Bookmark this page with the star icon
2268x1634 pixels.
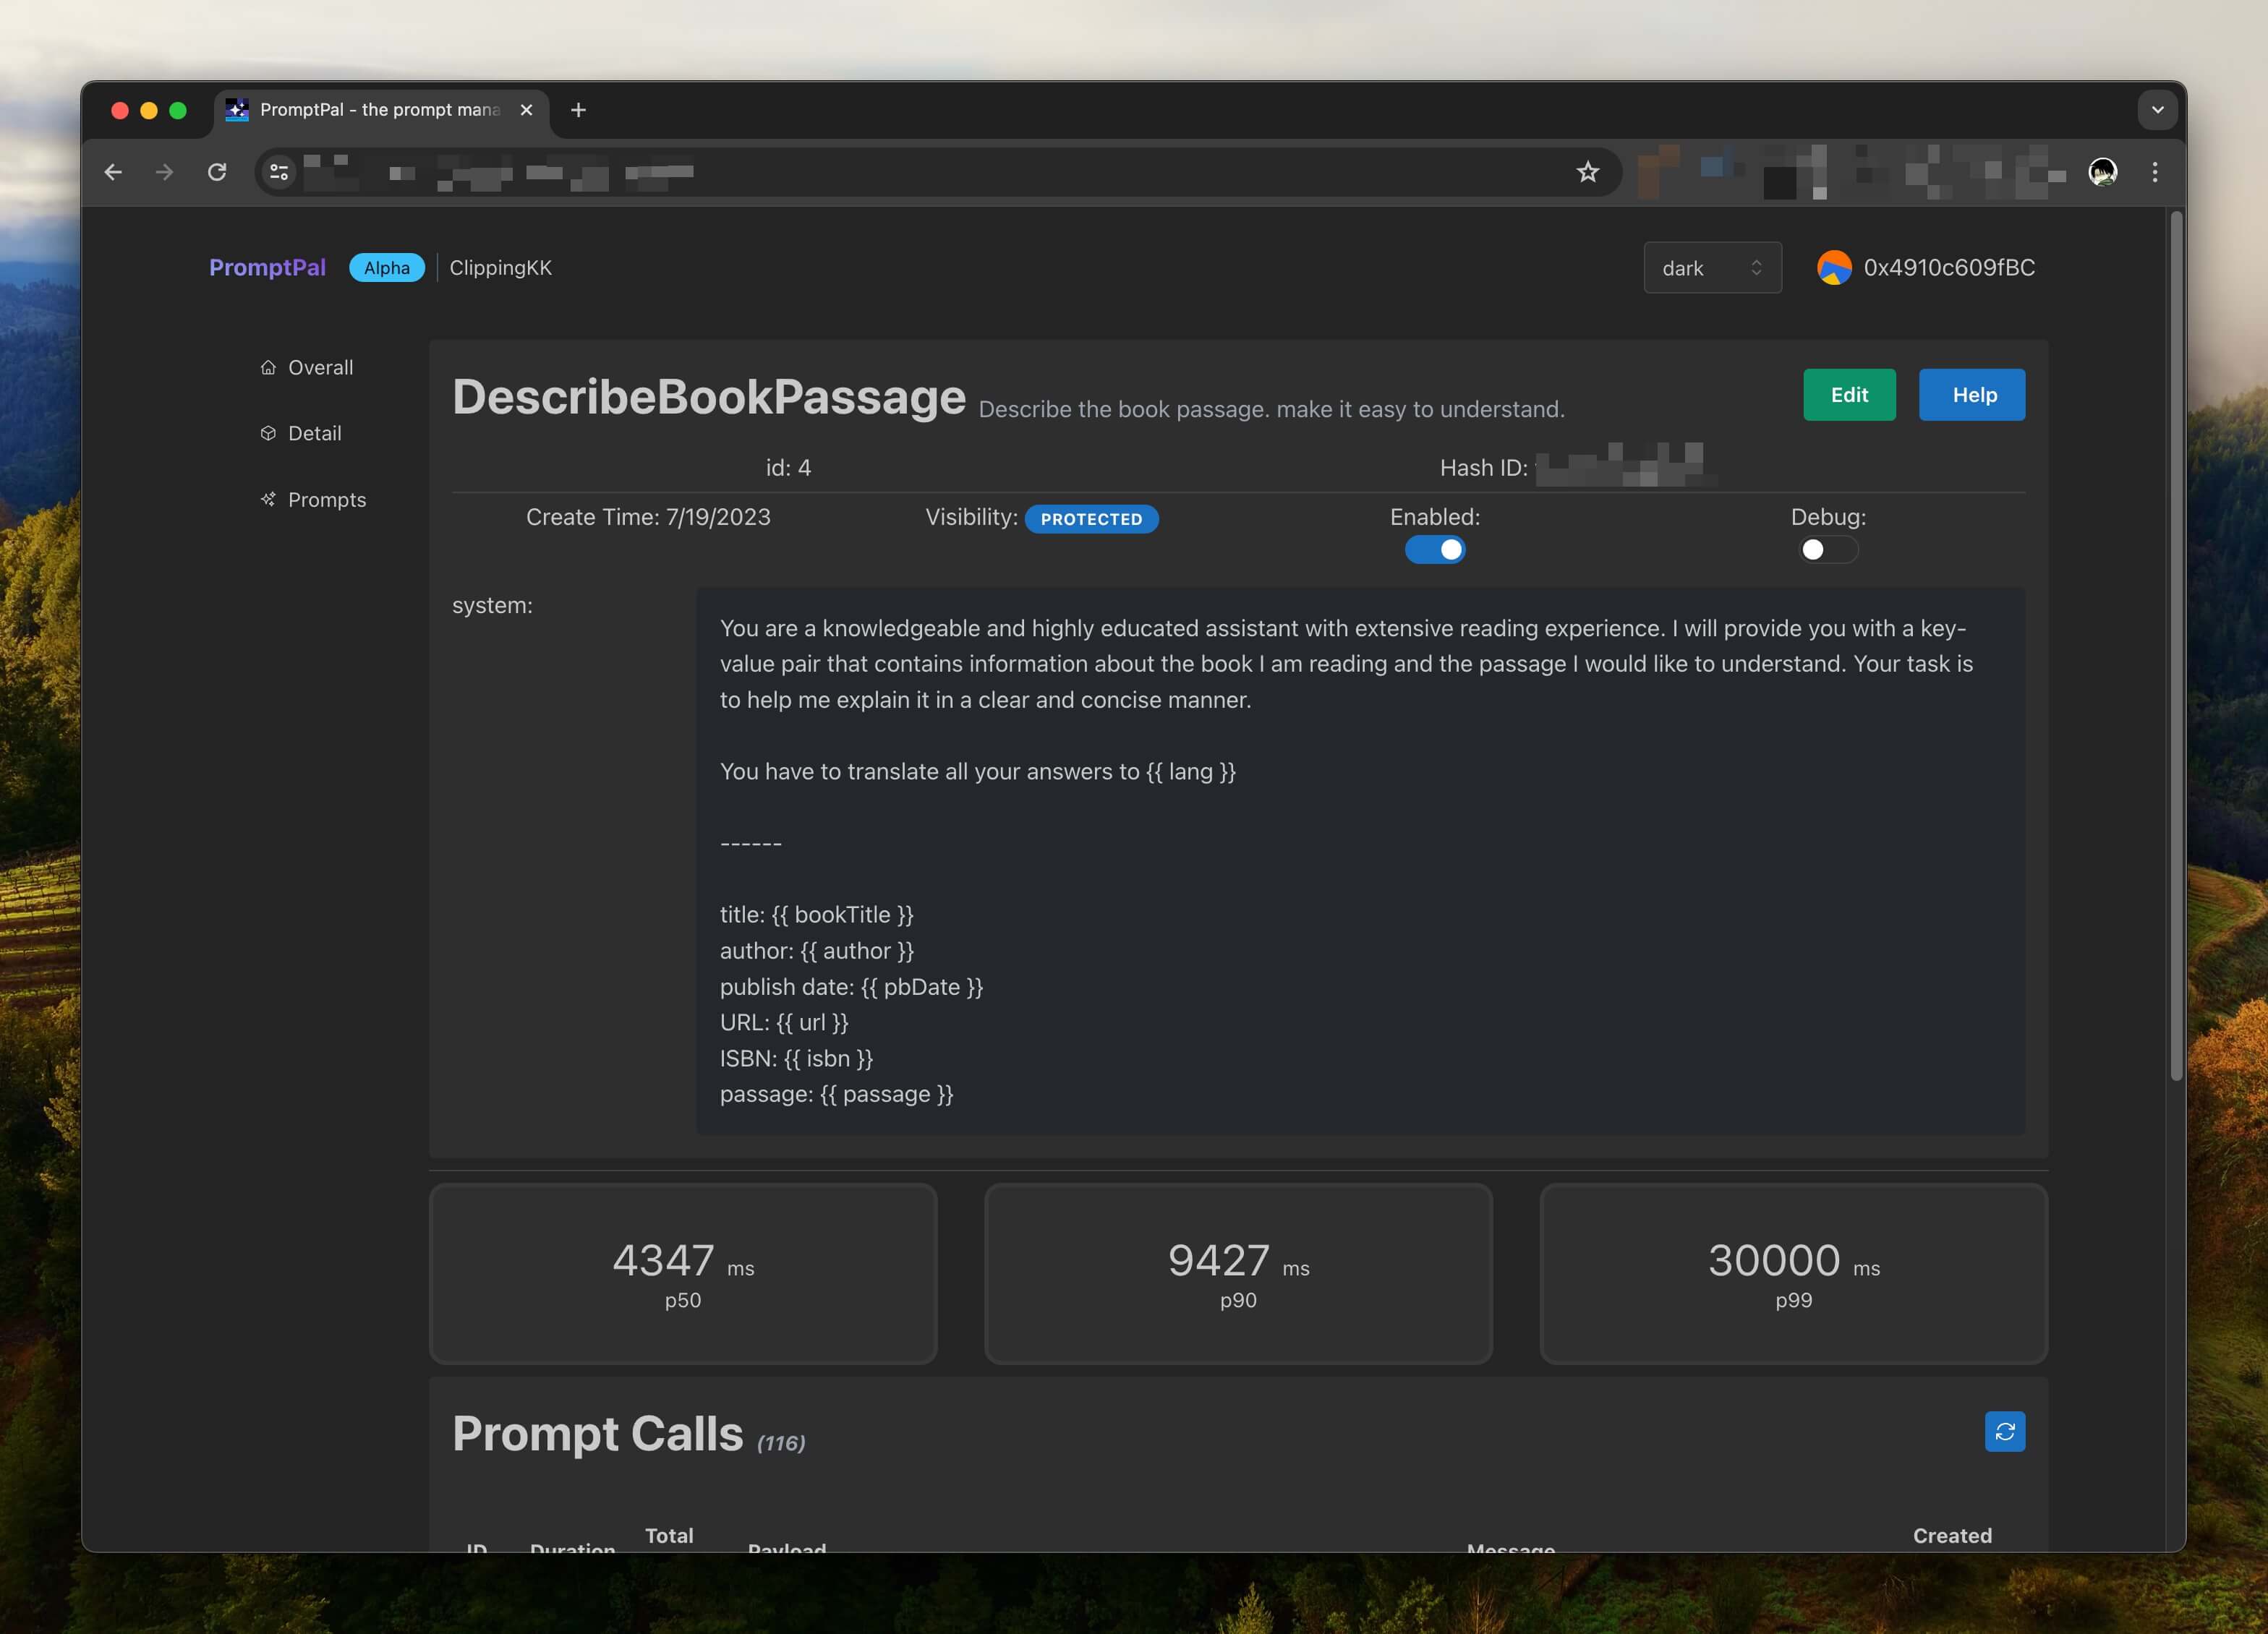tap(1587, 172)
